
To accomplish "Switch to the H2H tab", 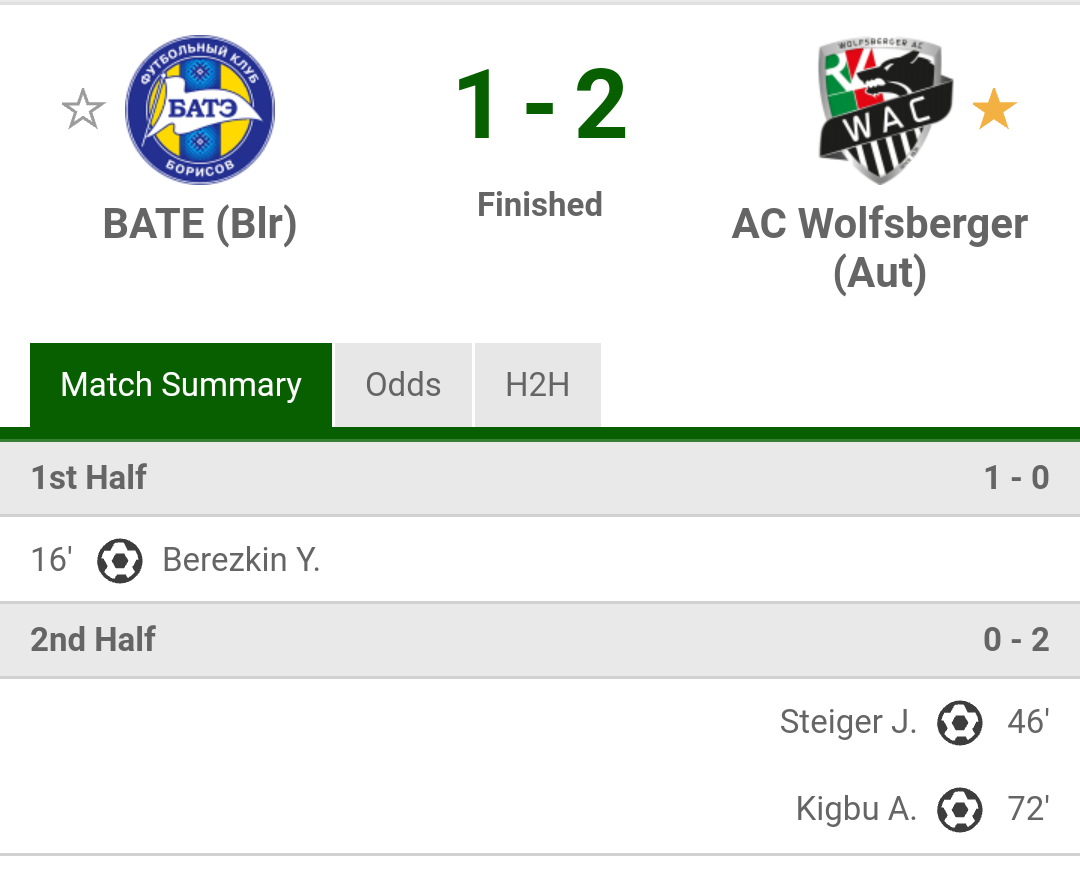I will [538, 384].
